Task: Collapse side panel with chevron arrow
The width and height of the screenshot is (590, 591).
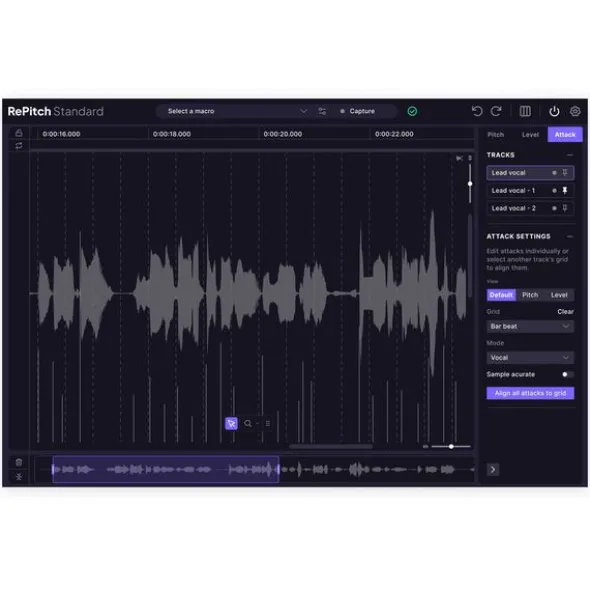Action: tap(493, 469)
